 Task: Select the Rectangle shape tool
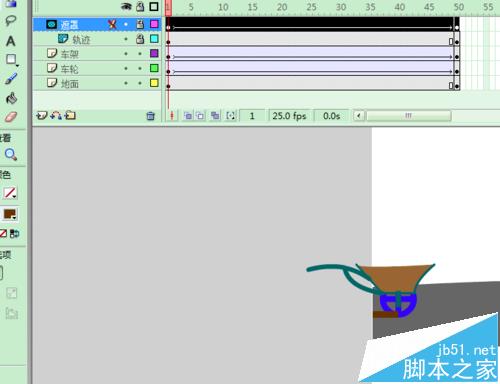pos(11,60)
